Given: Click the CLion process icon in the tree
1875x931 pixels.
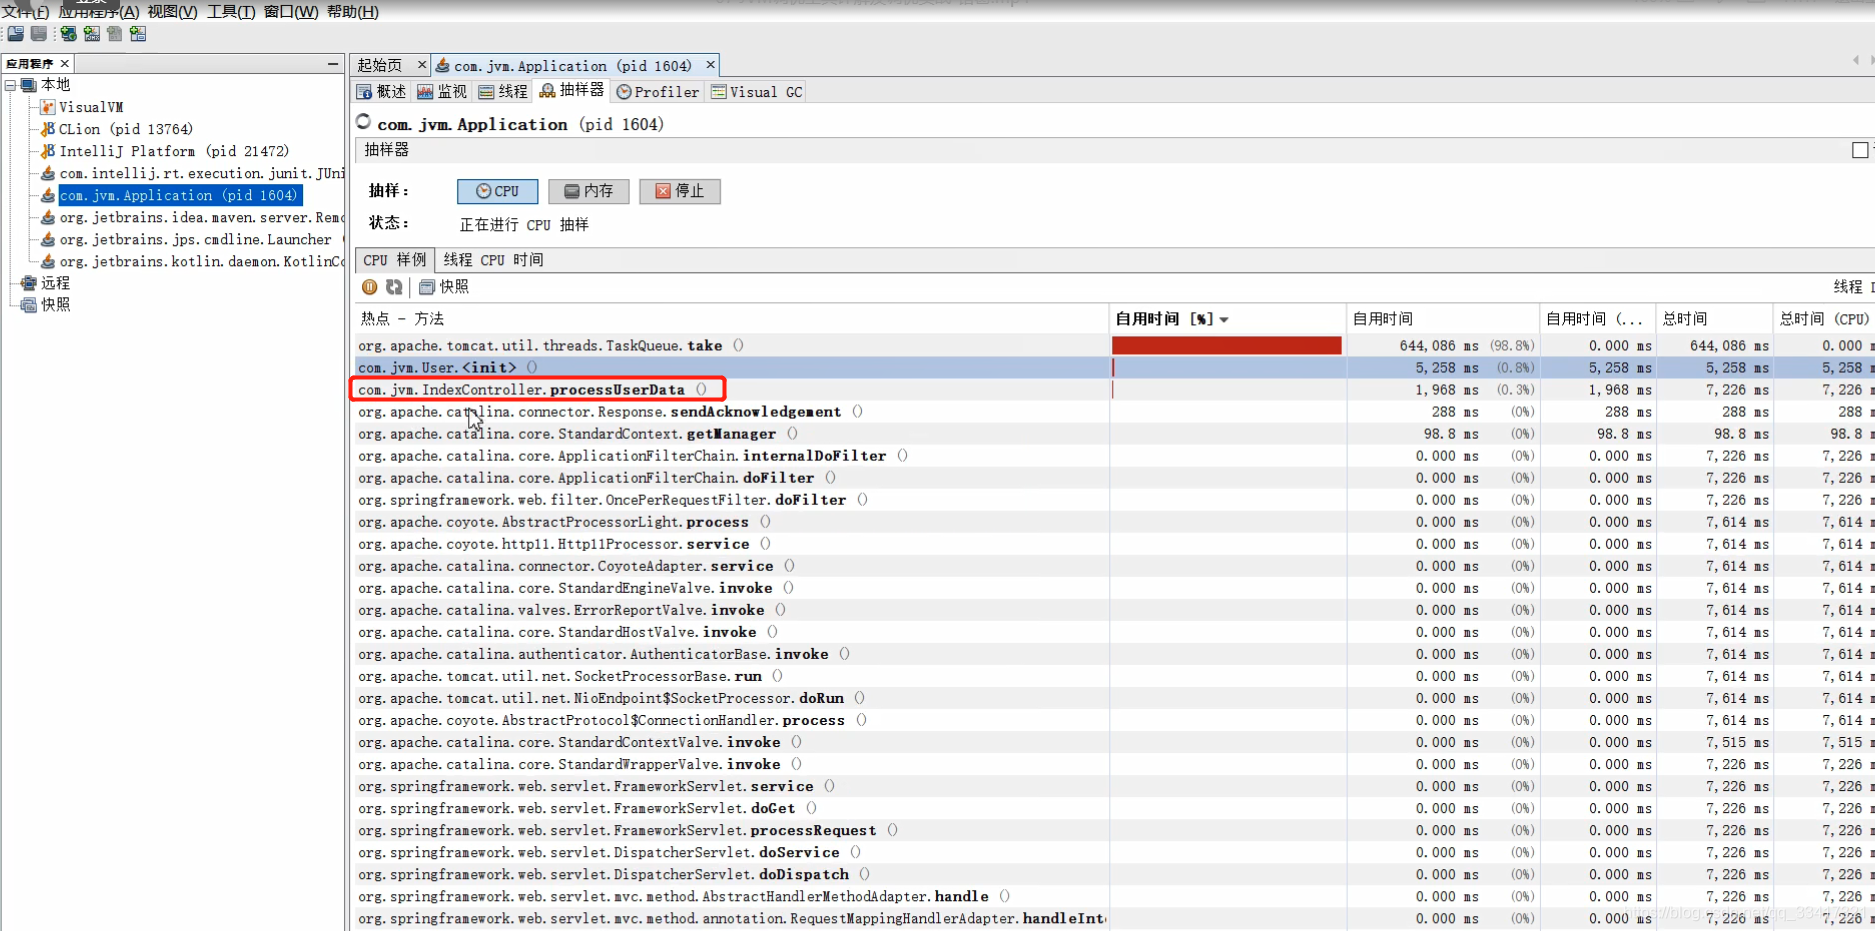Looking at the screenshot, I should pyautogui.click(x=47, y=129).
